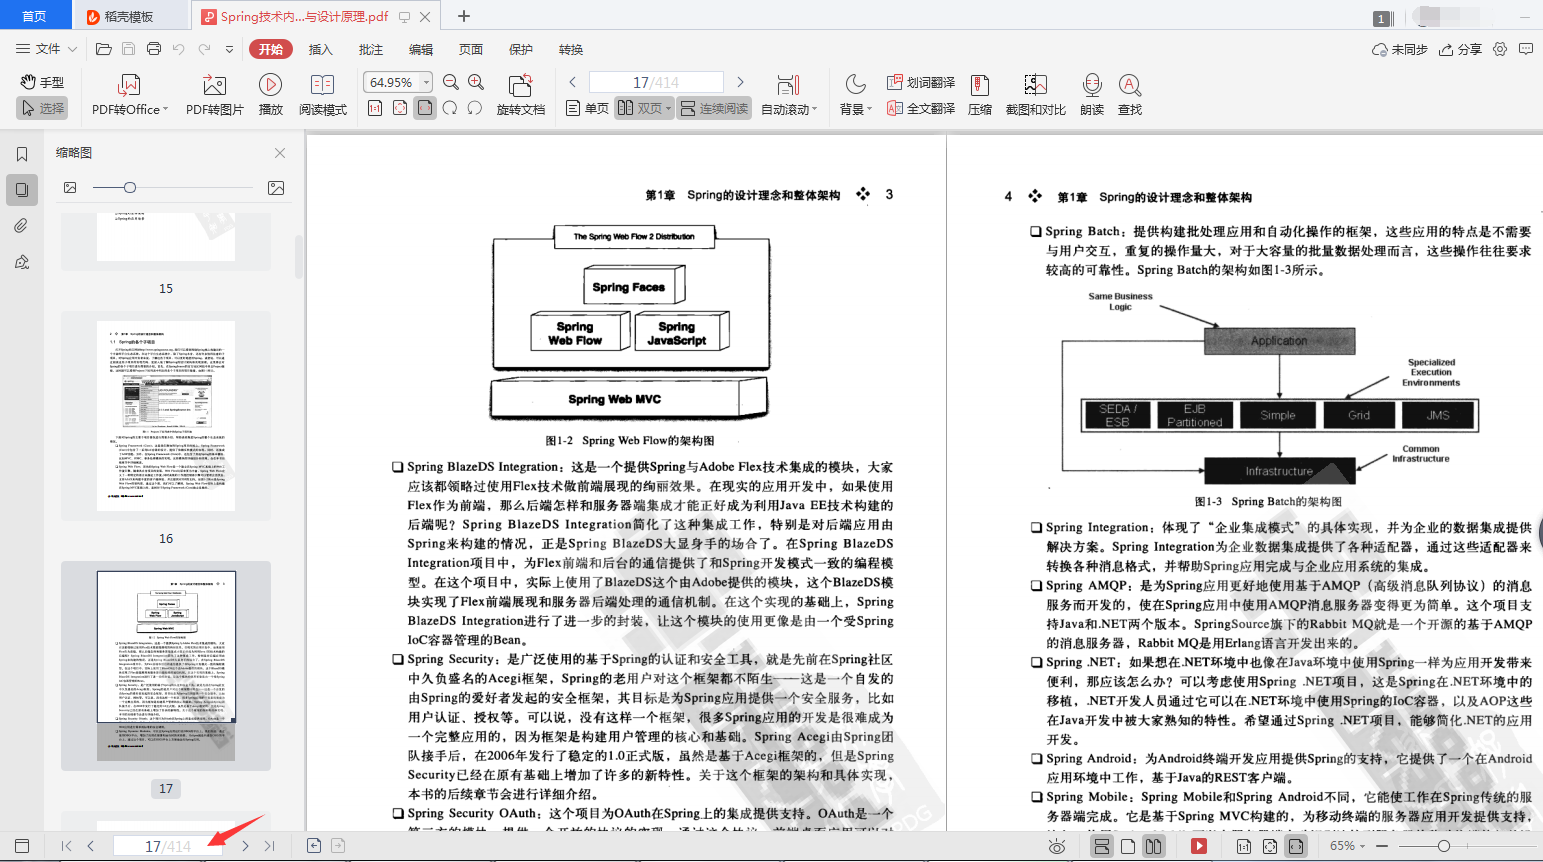This screenshot has height=862, width=1543.
Task: Start slideshow playback (播放)
Action: click(x=270, y=96)
